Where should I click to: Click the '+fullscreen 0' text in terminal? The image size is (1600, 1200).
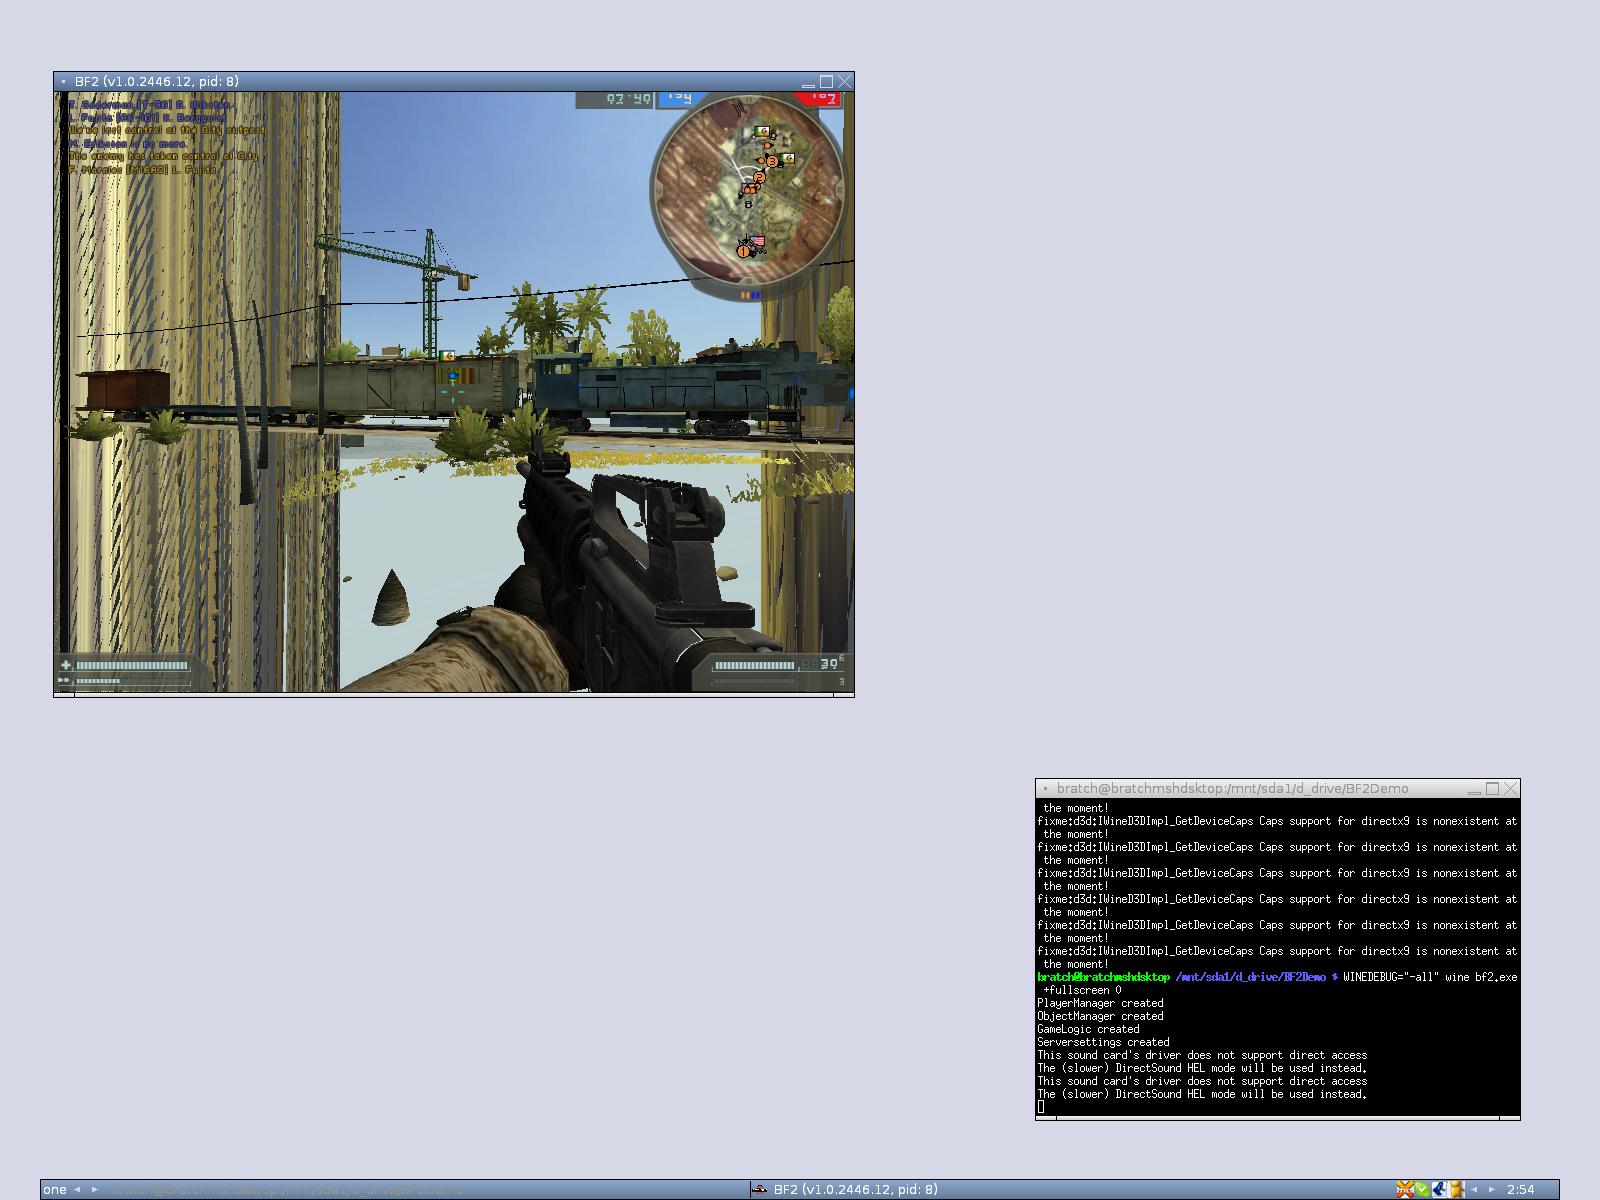(1083, 990)
